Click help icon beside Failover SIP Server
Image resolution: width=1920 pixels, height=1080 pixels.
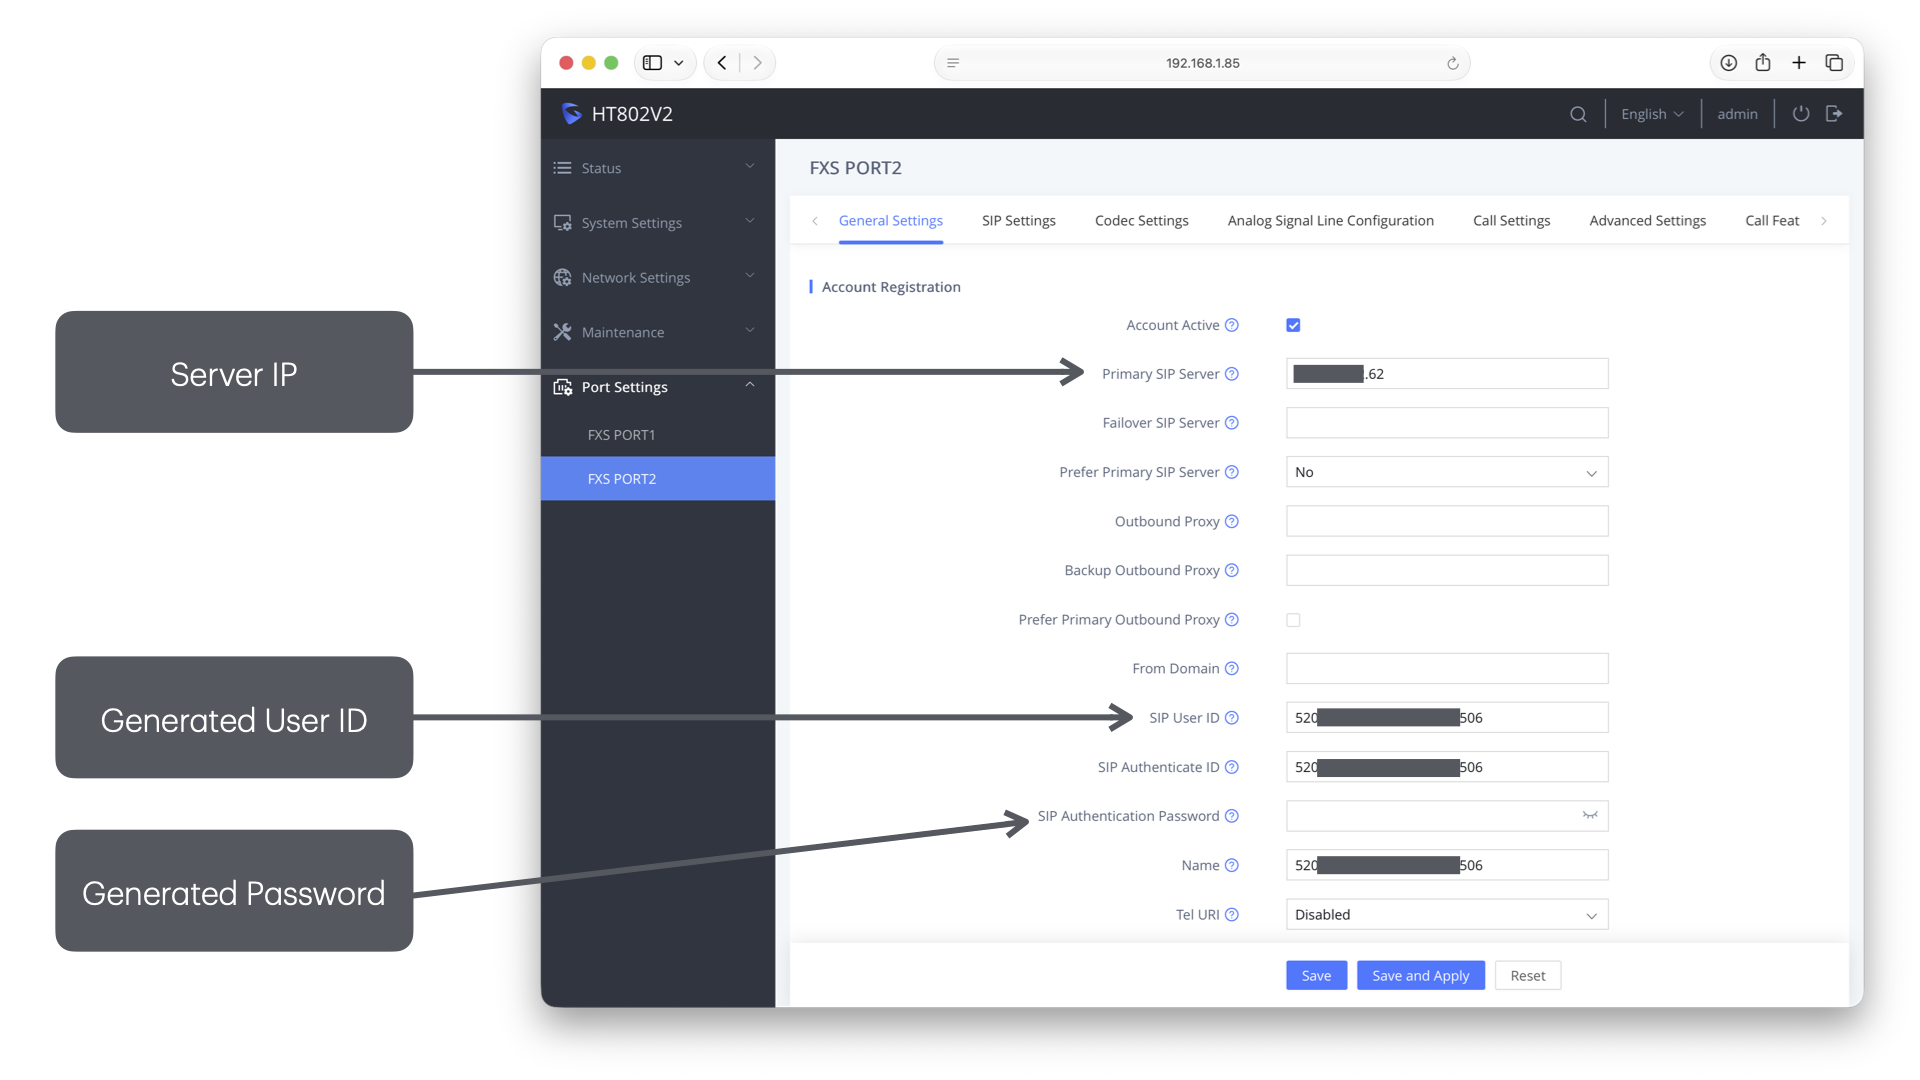(x=1232, y=423)
